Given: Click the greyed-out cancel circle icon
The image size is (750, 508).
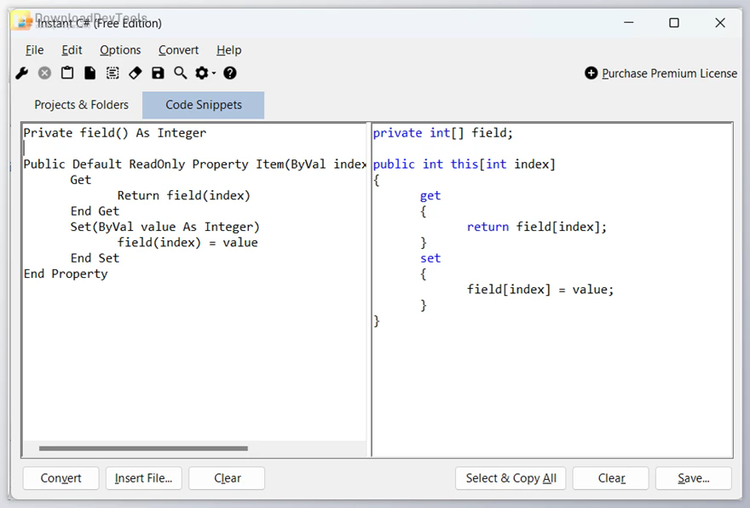Looking at the screenshot, I should pos(44,73).
